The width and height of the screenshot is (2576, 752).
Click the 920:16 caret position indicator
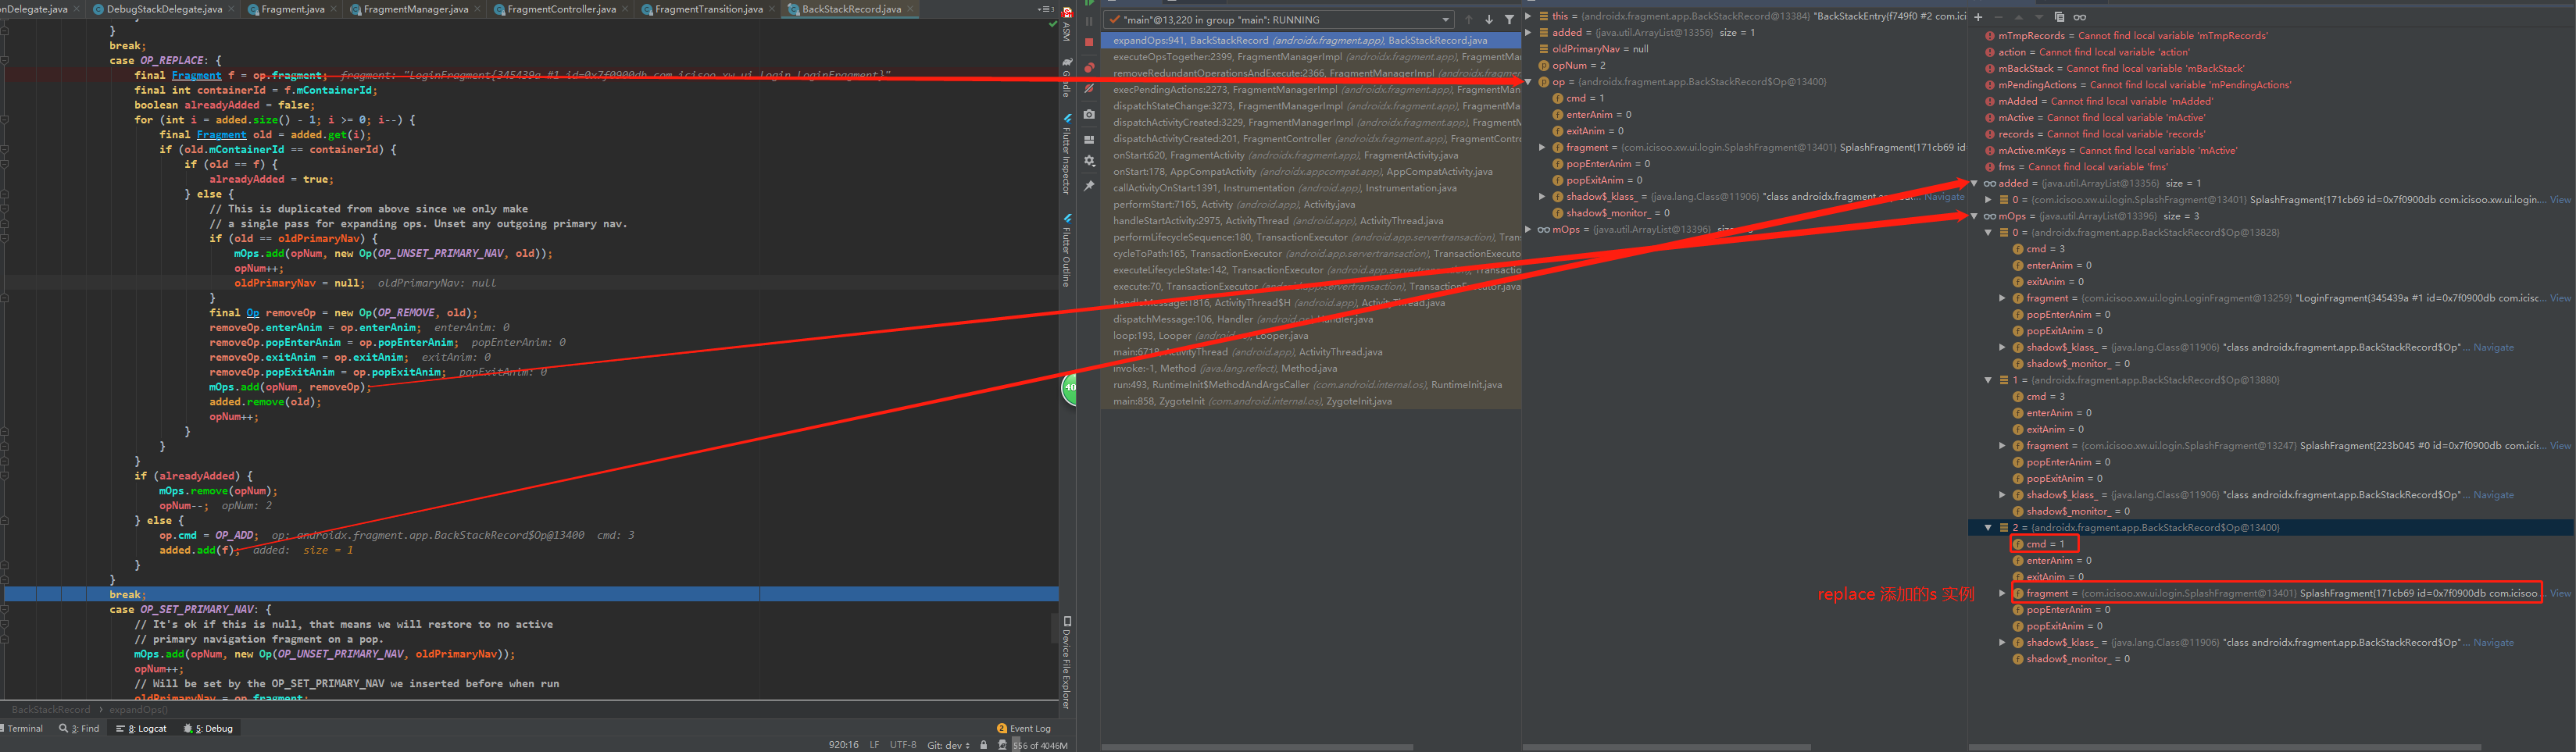click(x=843, y=744)
